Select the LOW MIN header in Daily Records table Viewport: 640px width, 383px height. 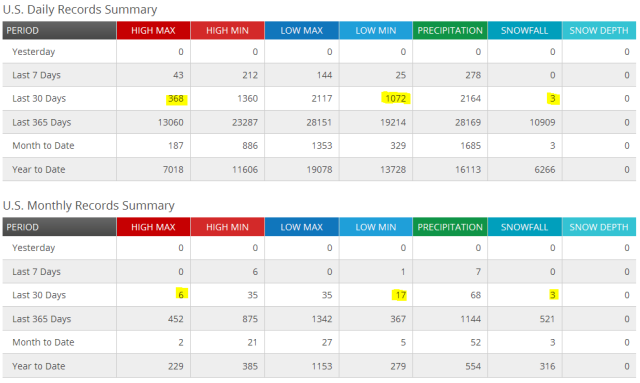tap(376, 31)
